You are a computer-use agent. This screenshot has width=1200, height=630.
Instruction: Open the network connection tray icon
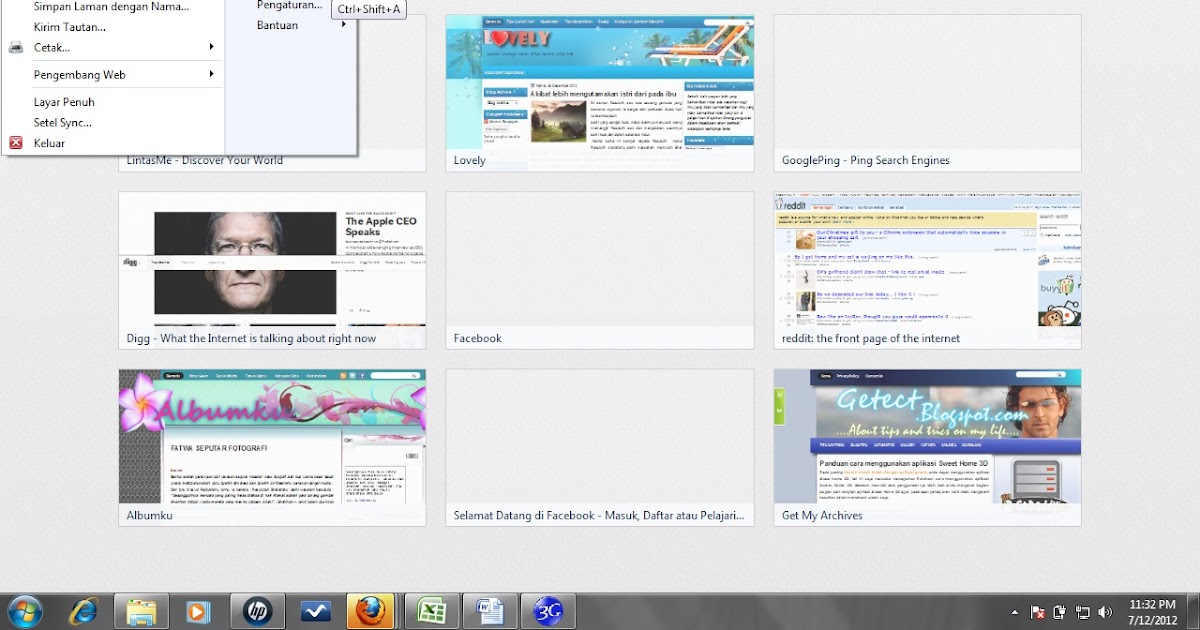1082,612
